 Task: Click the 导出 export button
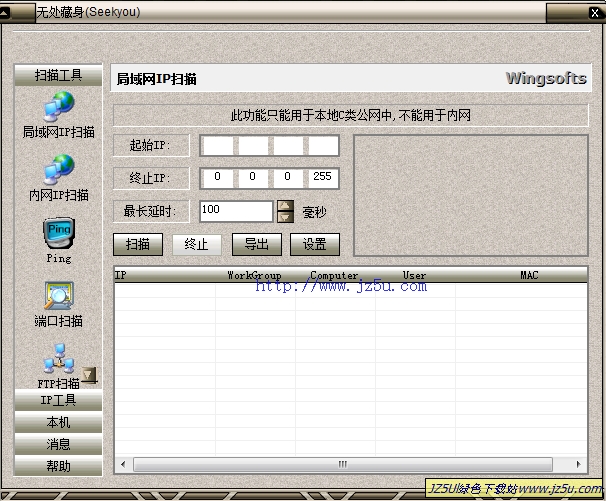tap(257, 244)
